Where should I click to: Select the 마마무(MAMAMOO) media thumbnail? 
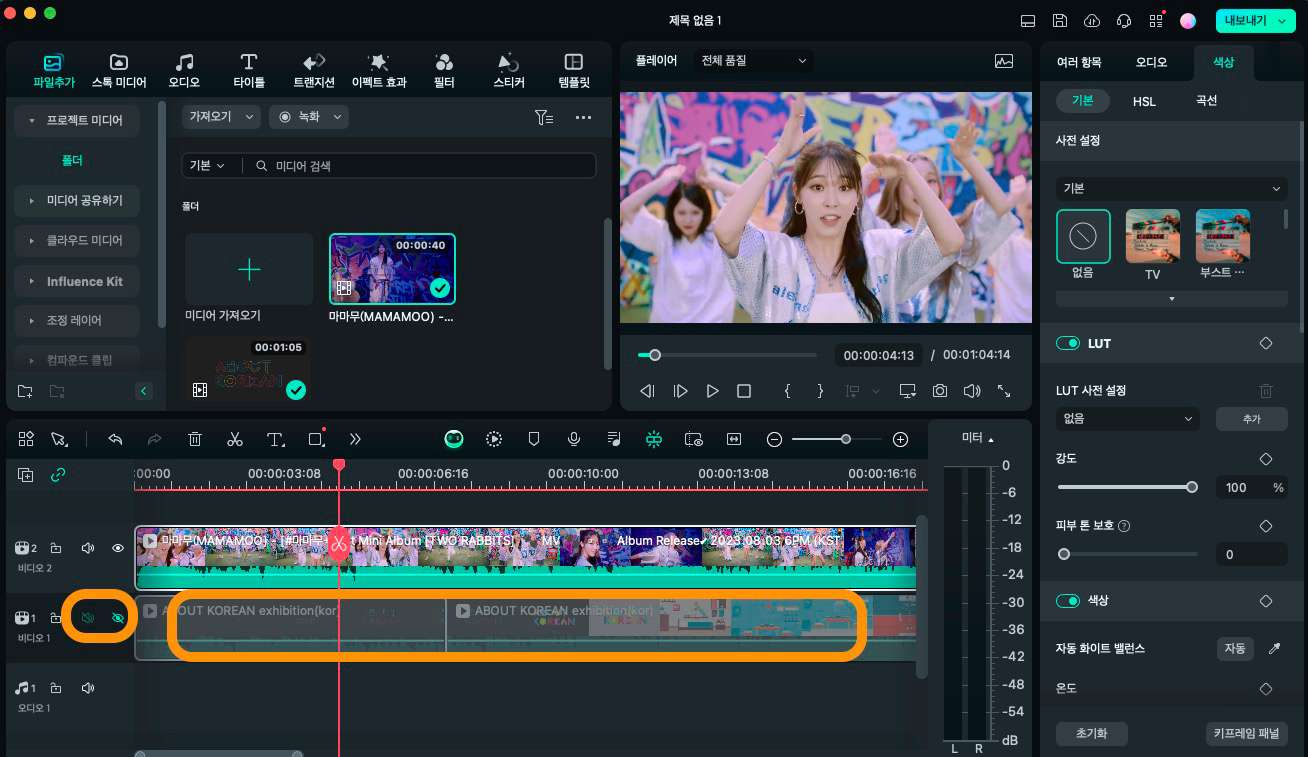[x=392, y=269]
